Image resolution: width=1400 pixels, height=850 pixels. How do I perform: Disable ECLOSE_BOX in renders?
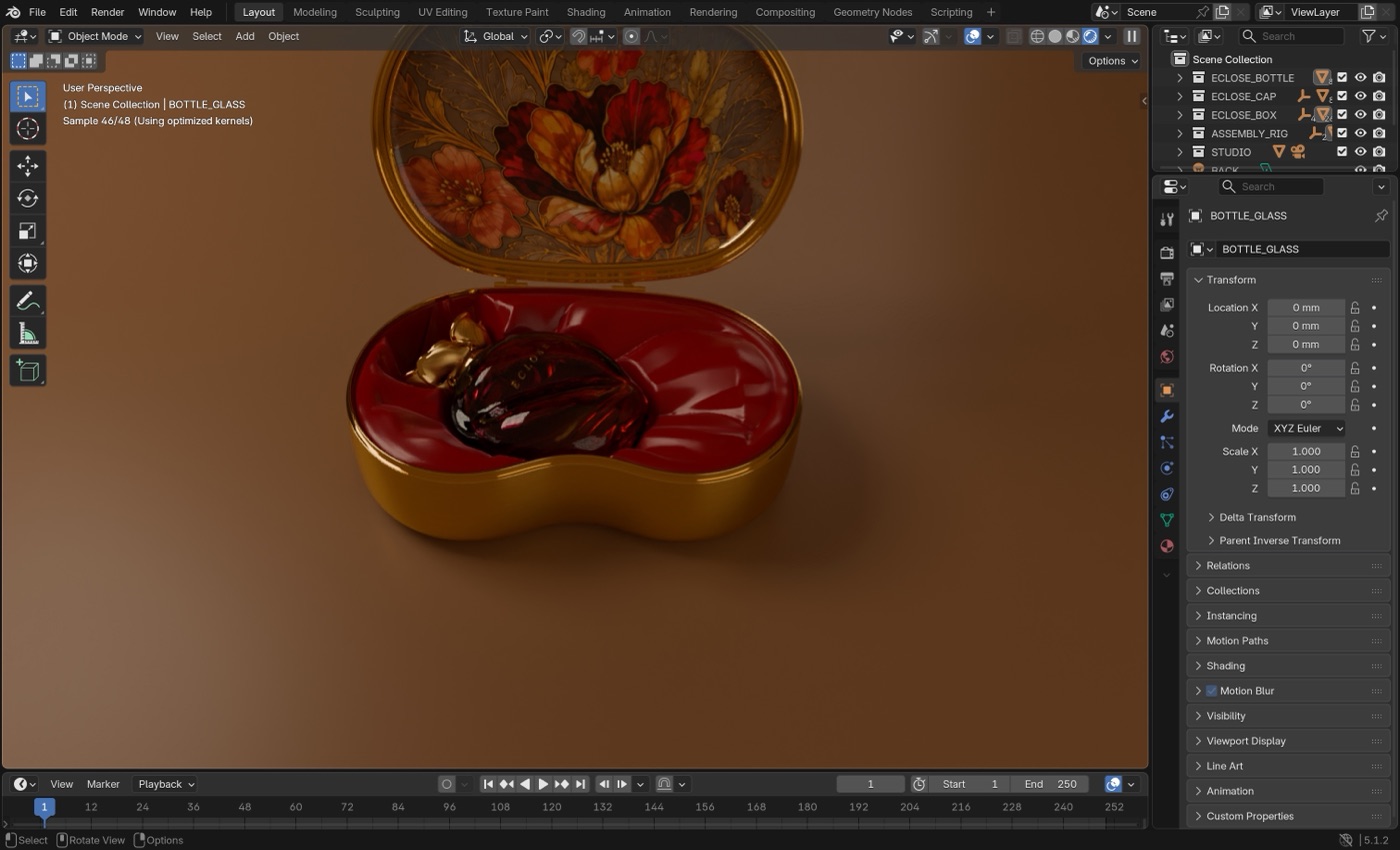tap(1379, 115)
